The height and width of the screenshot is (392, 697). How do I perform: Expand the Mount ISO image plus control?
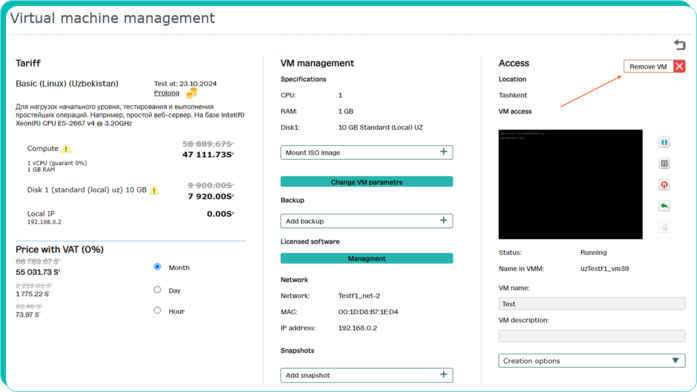443,152
